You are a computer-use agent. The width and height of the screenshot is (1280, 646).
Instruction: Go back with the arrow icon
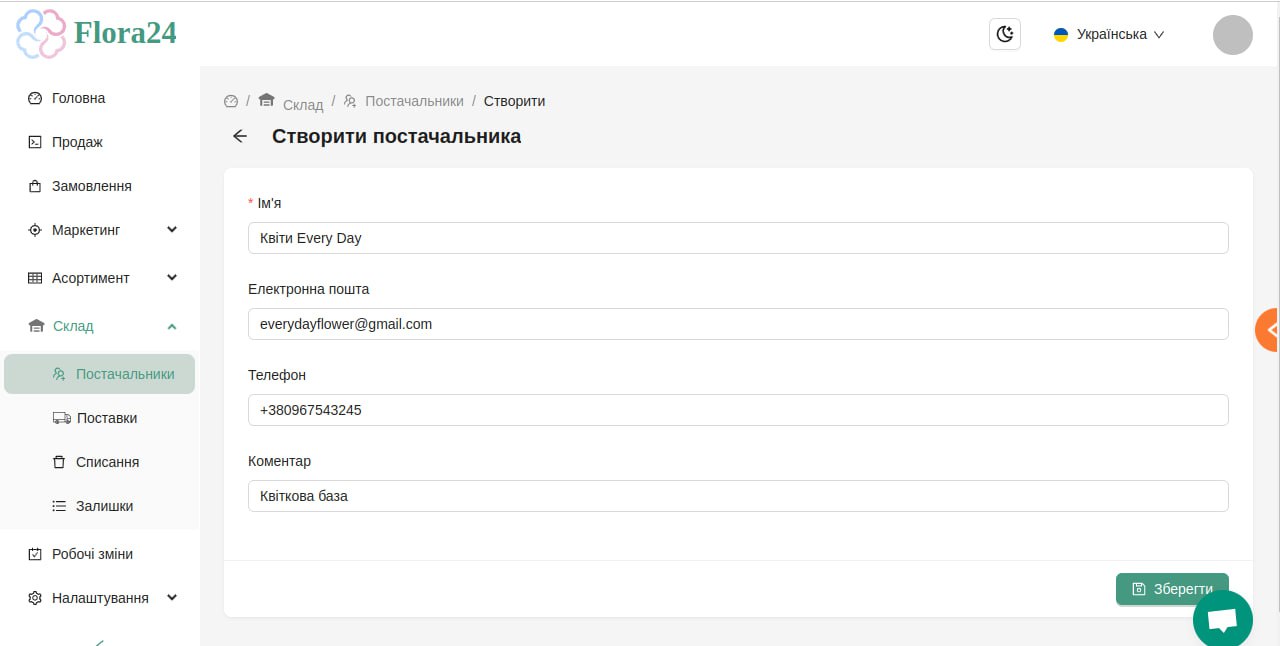240,136
